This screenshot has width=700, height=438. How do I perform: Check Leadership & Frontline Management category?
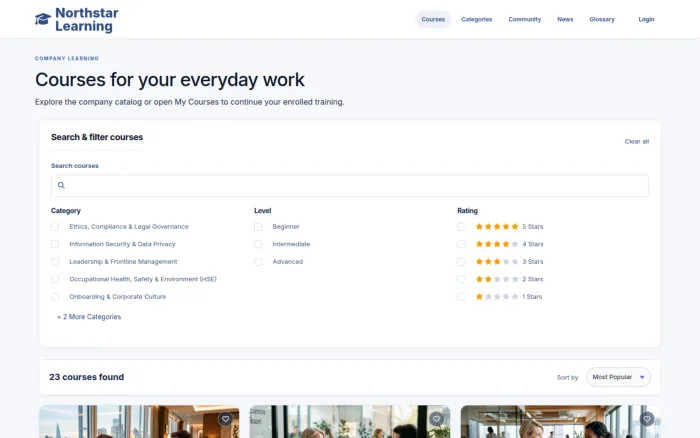[x=55, y=262]
